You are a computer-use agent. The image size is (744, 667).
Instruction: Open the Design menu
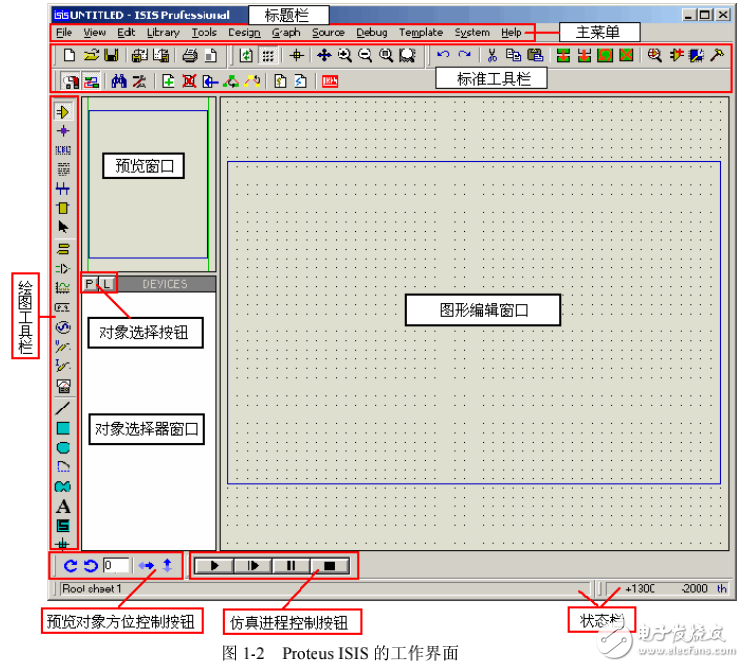point(244,33)
